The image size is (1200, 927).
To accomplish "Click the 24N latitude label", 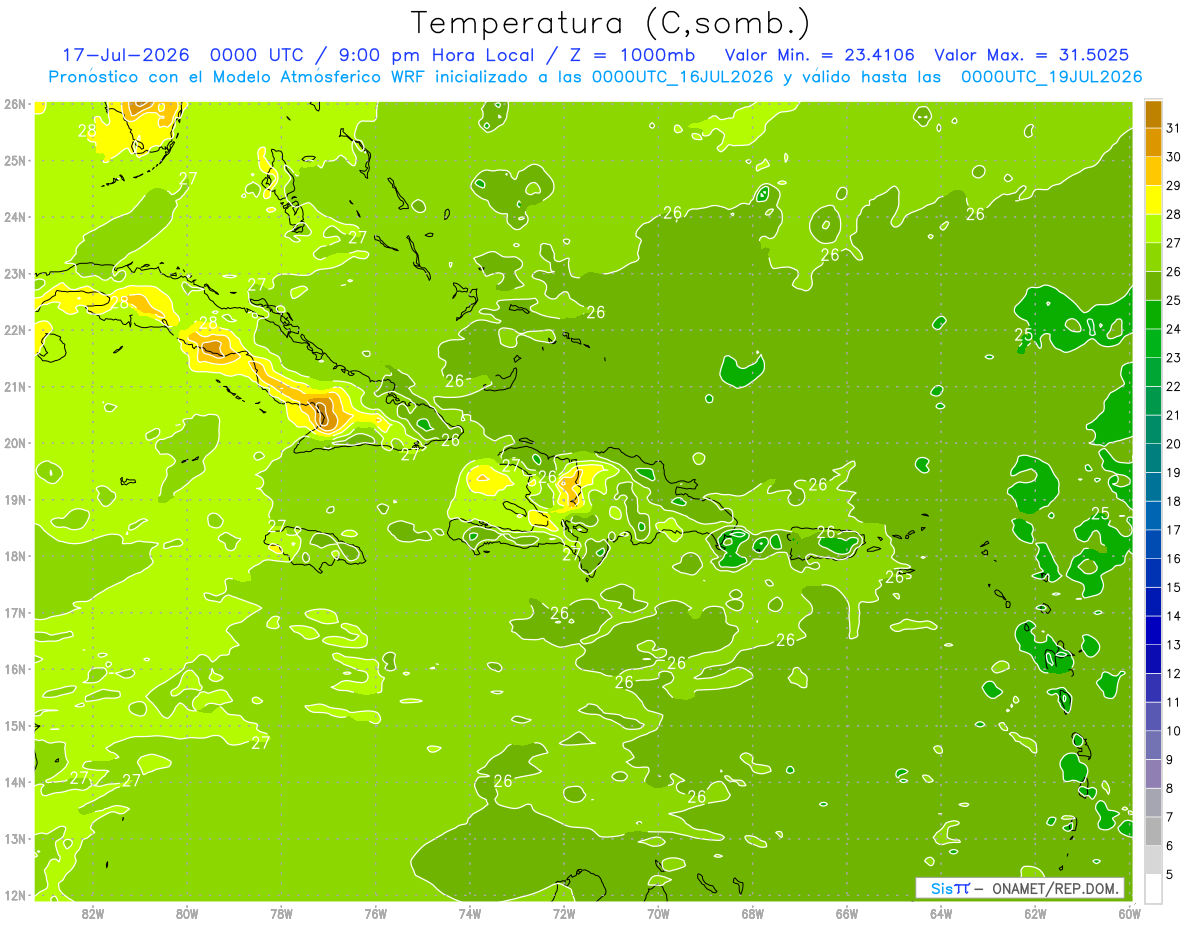I will pyautogui.click(x=16, y=217).
